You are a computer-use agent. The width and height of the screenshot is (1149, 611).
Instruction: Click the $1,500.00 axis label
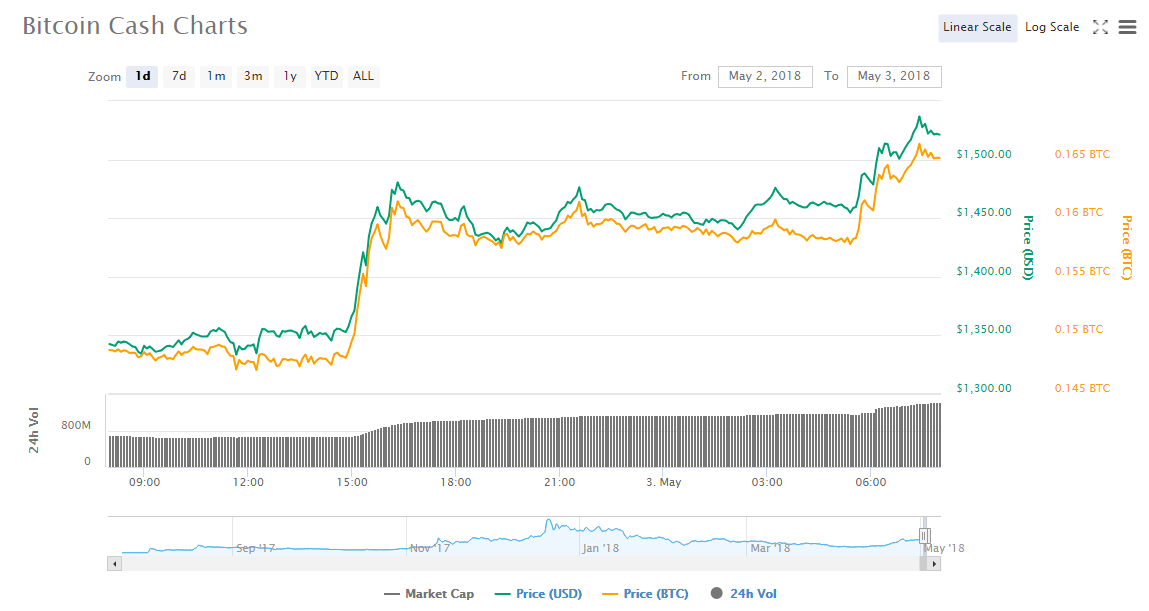pos(983,155)
